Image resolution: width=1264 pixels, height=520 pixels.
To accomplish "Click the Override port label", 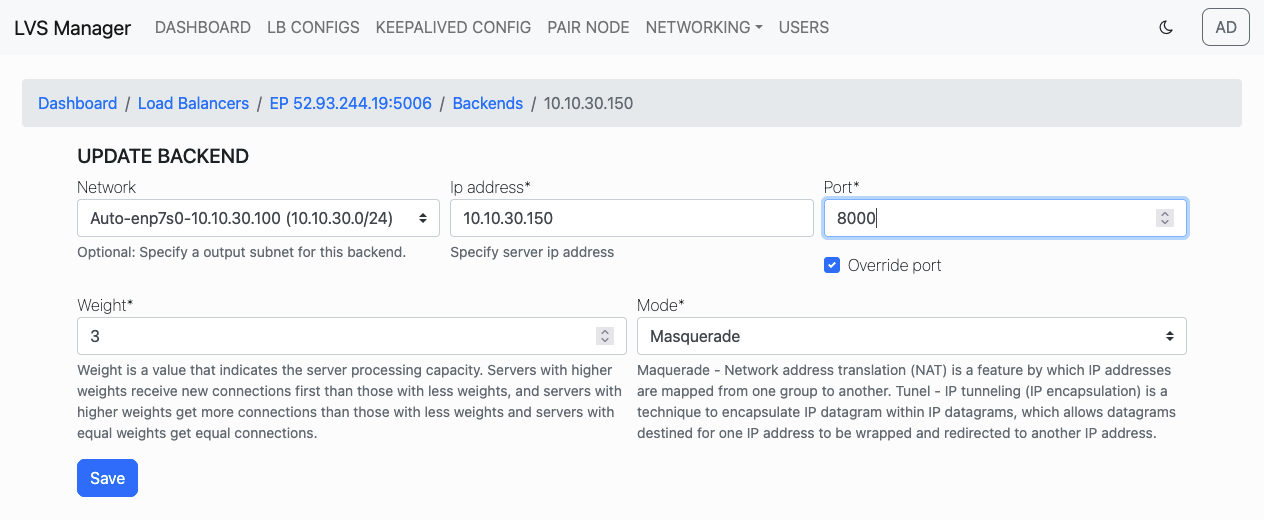I will [x=895, y=265].
